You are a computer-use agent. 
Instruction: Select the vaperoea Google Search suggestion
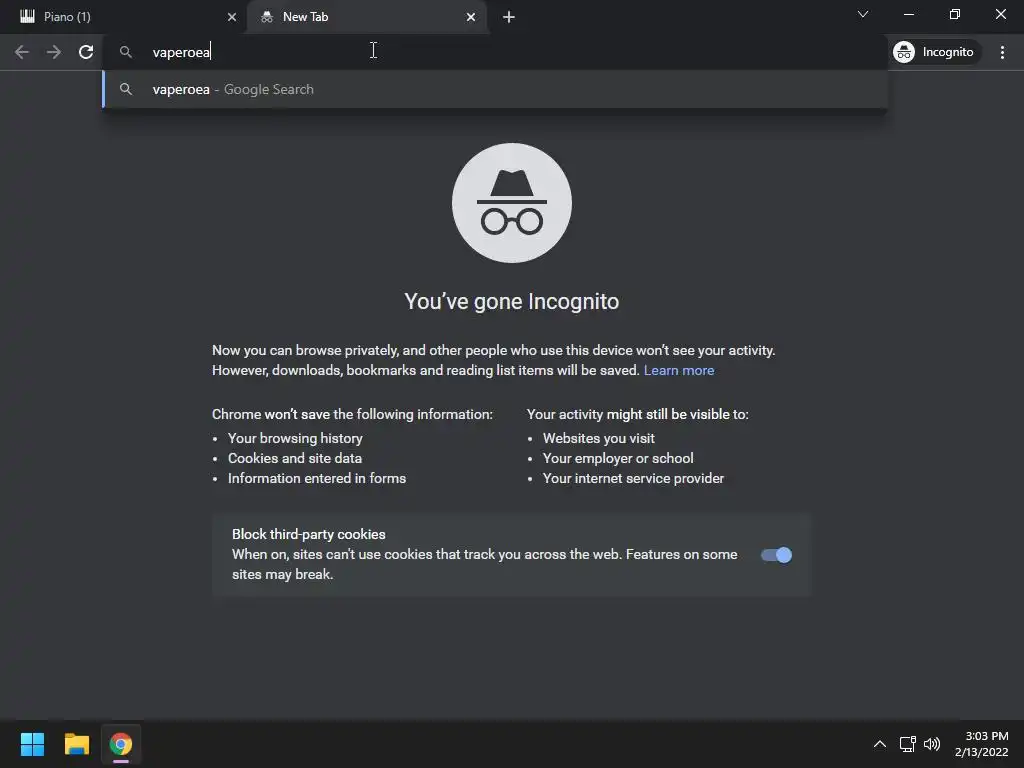[x=495, y=89]
